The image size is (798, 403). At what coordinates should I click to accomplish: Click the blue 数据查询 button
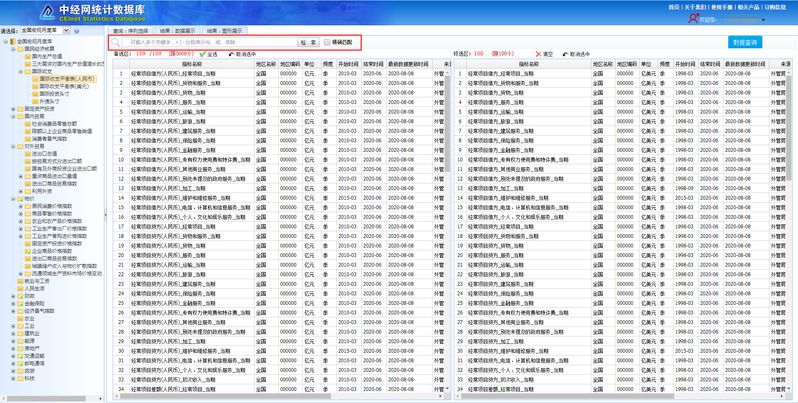pos(746,42)
